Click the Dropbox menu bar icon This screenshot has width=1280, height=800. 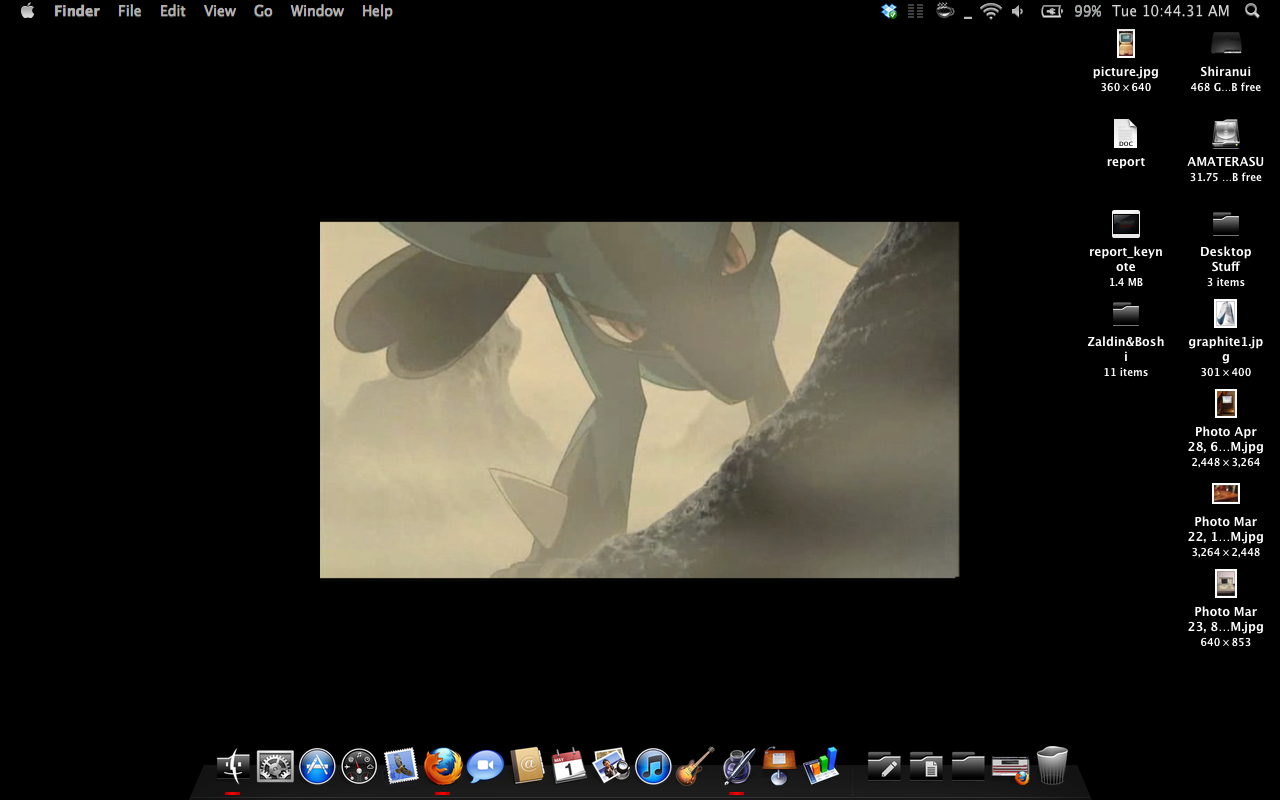[889, 11]
